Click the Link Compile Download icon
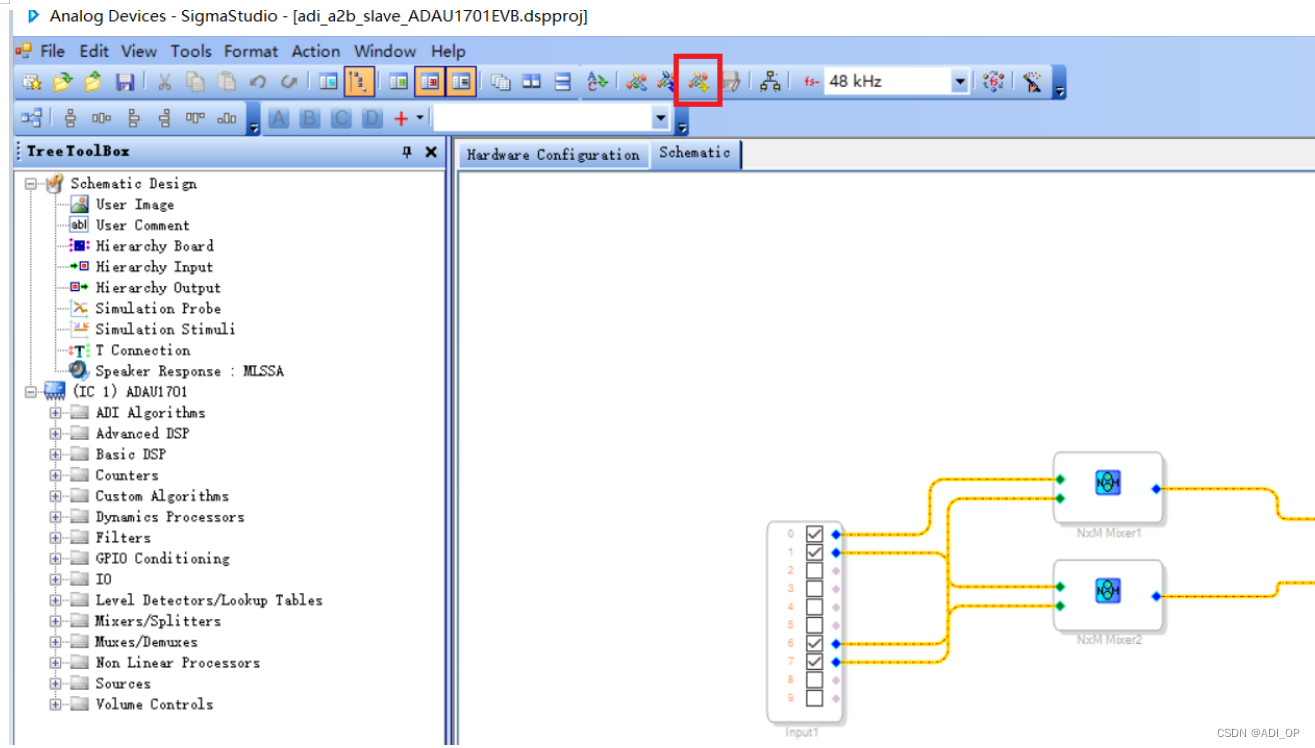1315x748 pixels. [x=699, y=82]
